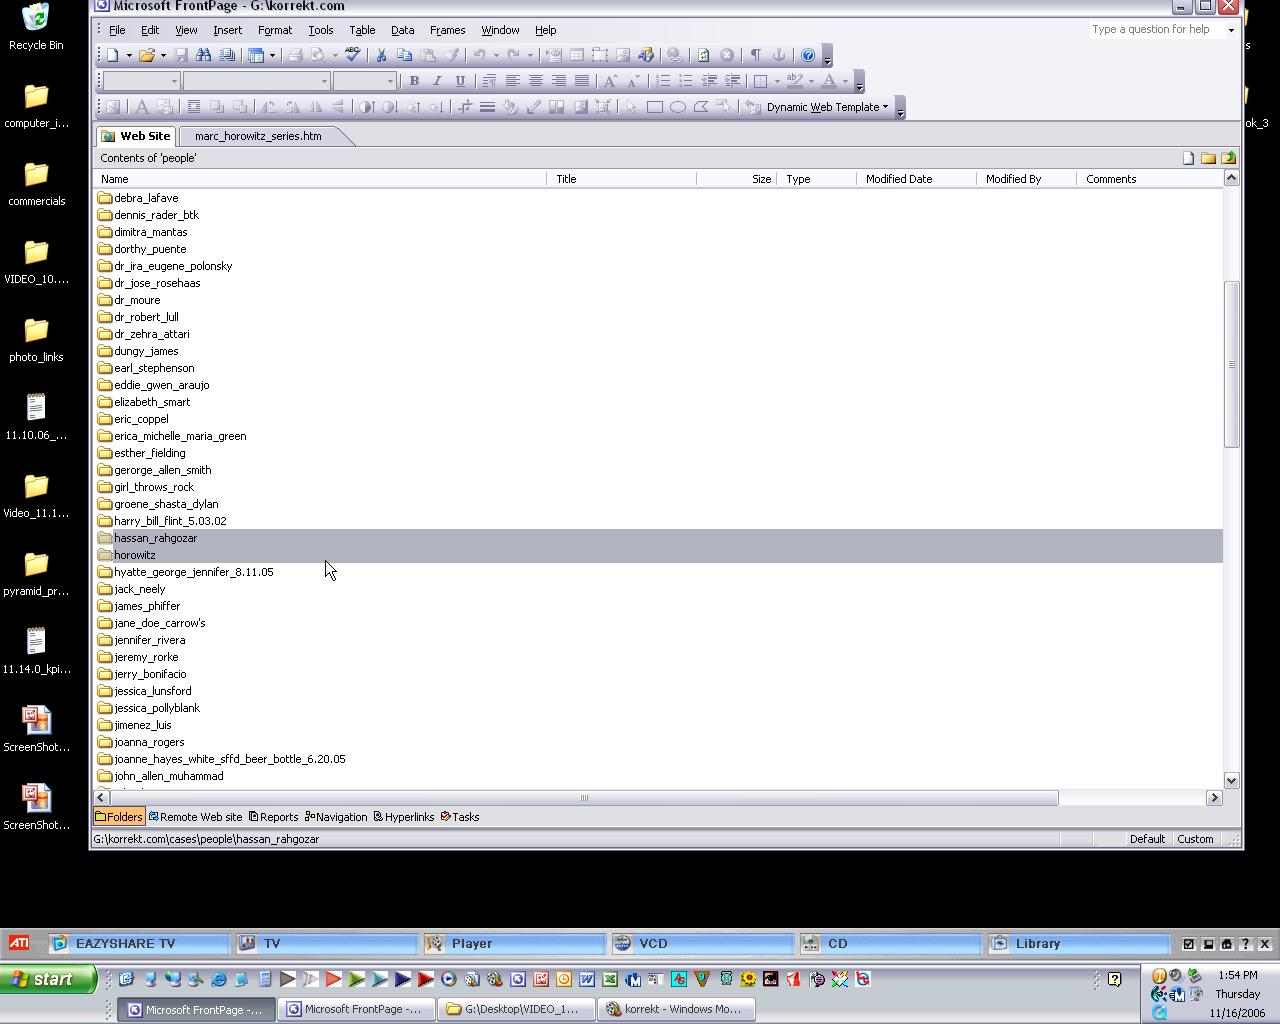Create new folder in contents pane
Viewport: 1280px width, 1024px height.
click(x=1208, y=158)
